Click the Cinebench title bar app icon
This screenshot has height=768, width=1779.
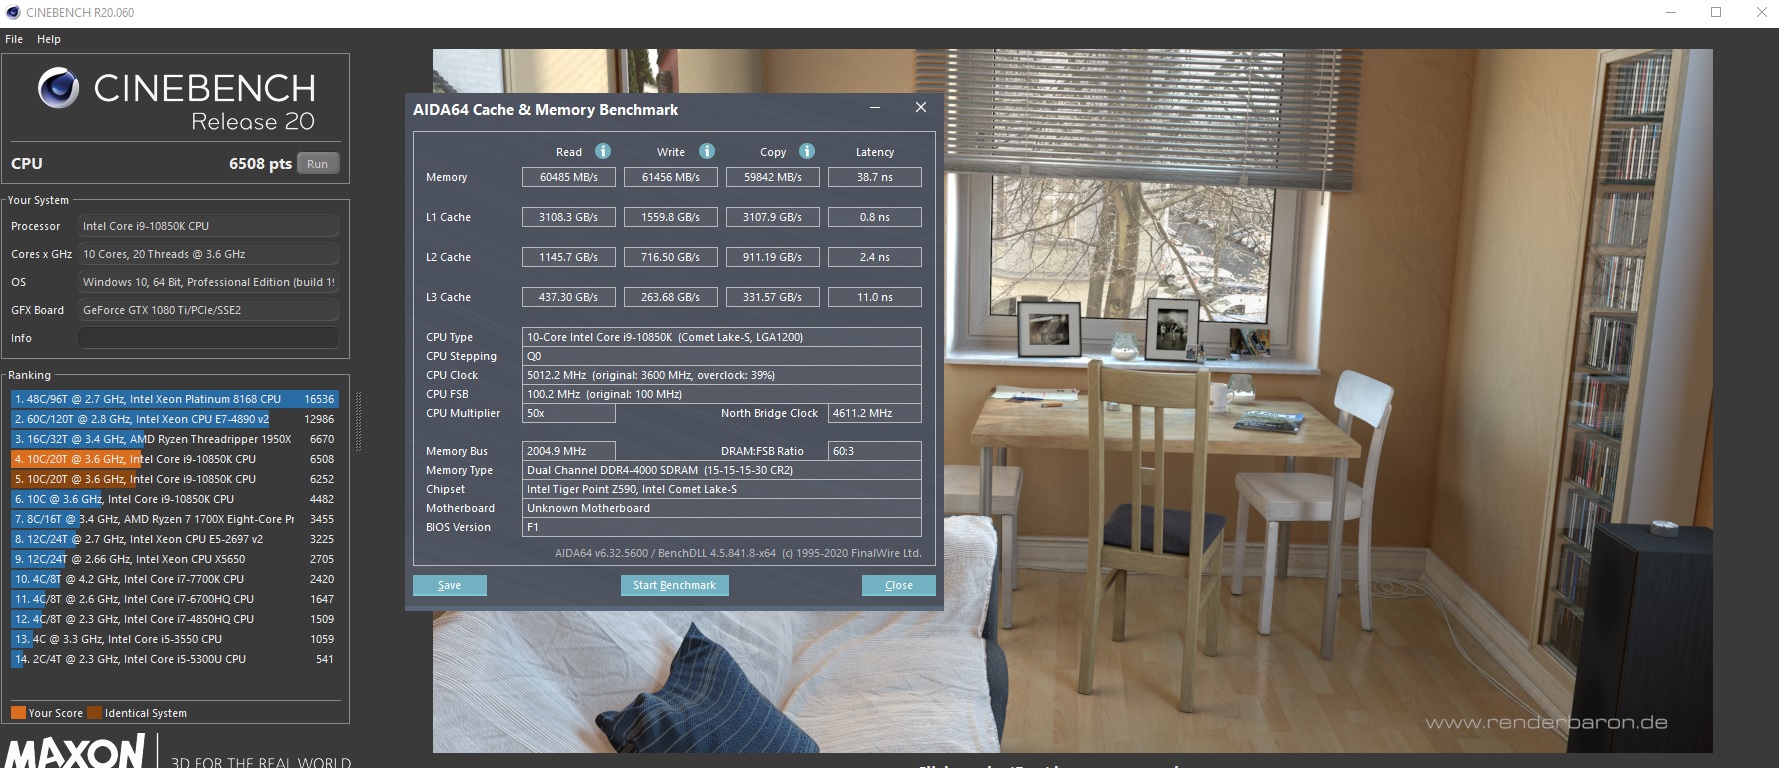(13, 13)
